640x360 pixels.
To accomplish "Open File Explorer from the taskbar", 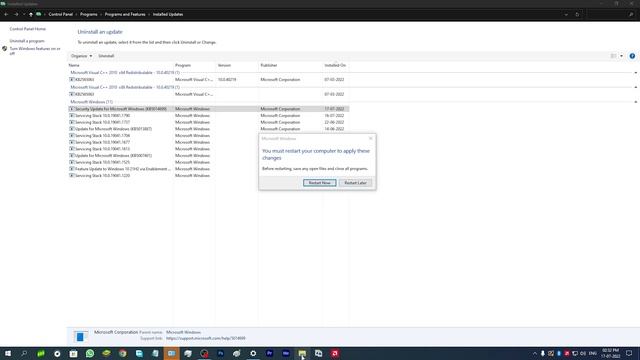I will (302, 353).
